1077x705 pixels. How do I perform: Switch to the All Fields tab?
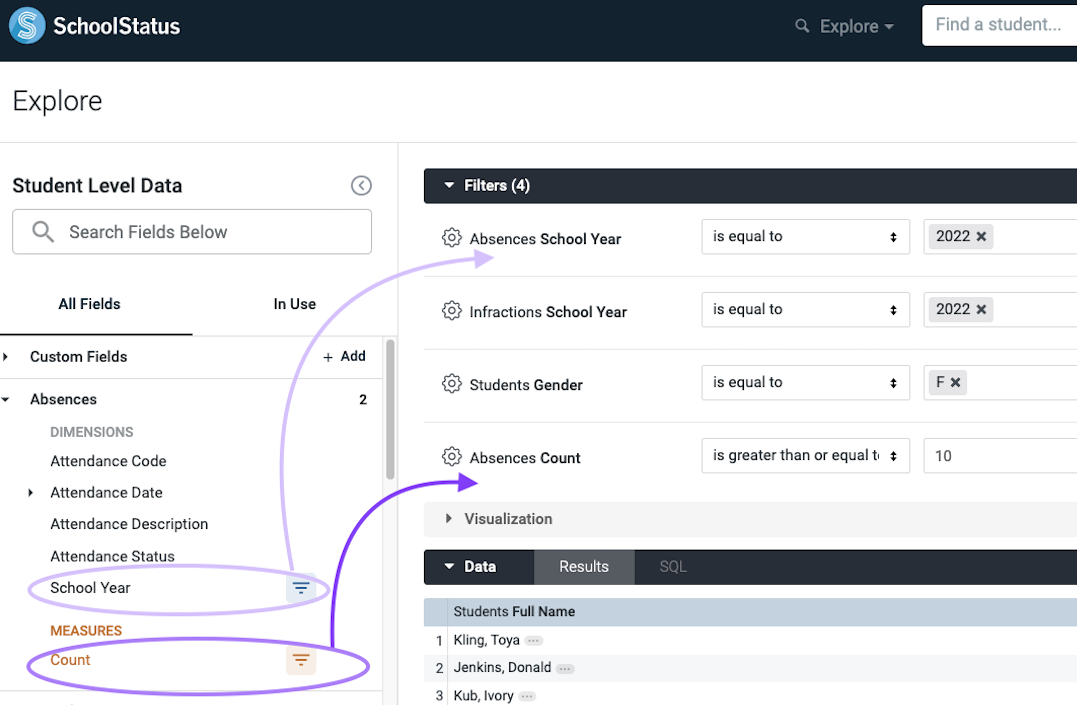[x=89, y=304]
